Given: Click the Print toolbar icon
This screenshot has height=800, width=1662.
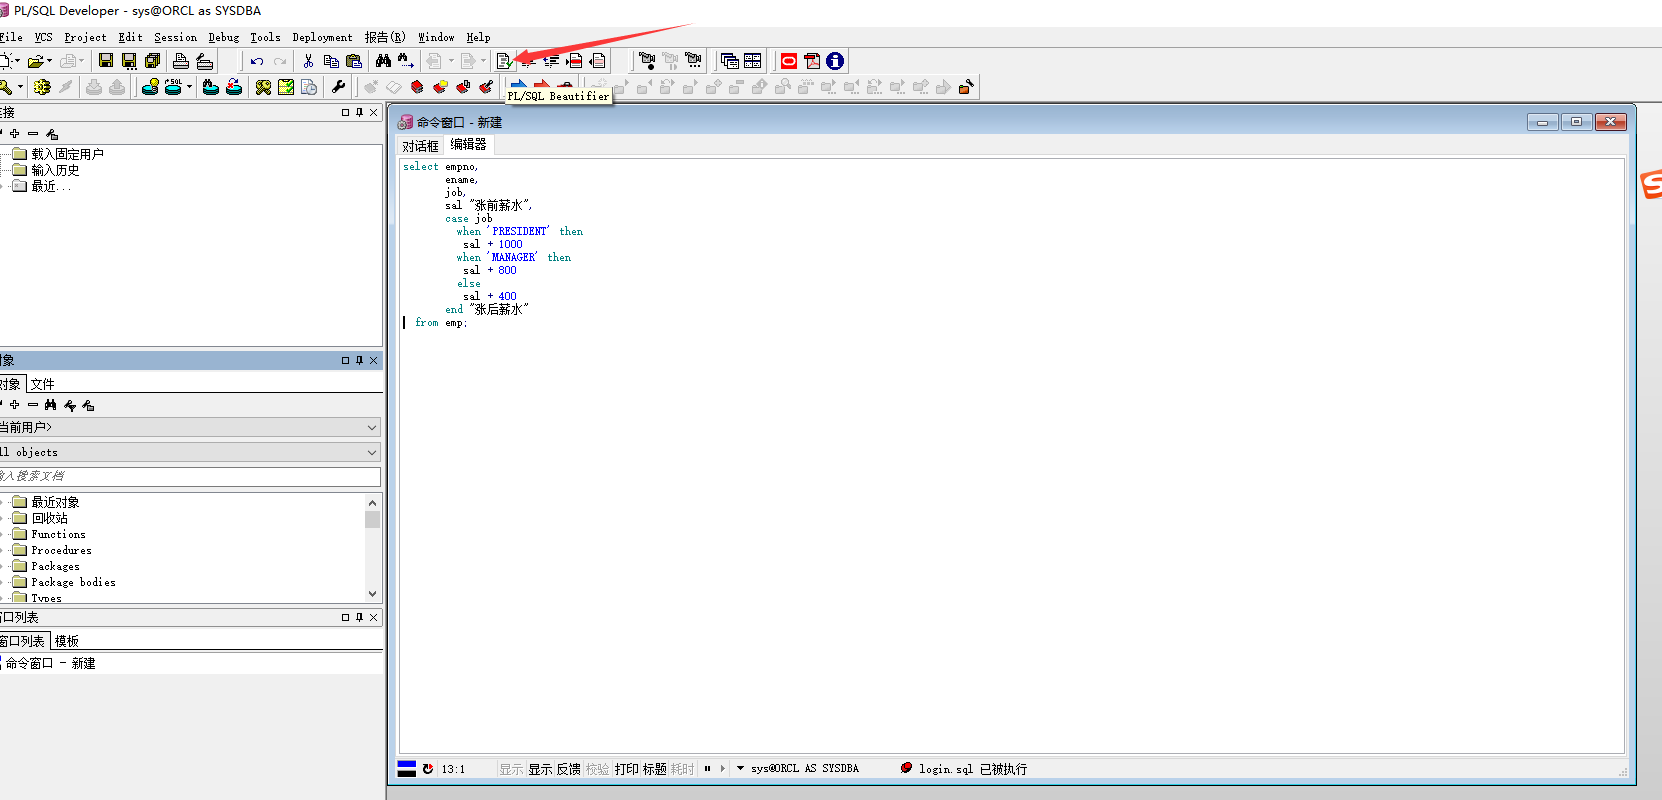Looking at the screenshot, I should 181,61.
